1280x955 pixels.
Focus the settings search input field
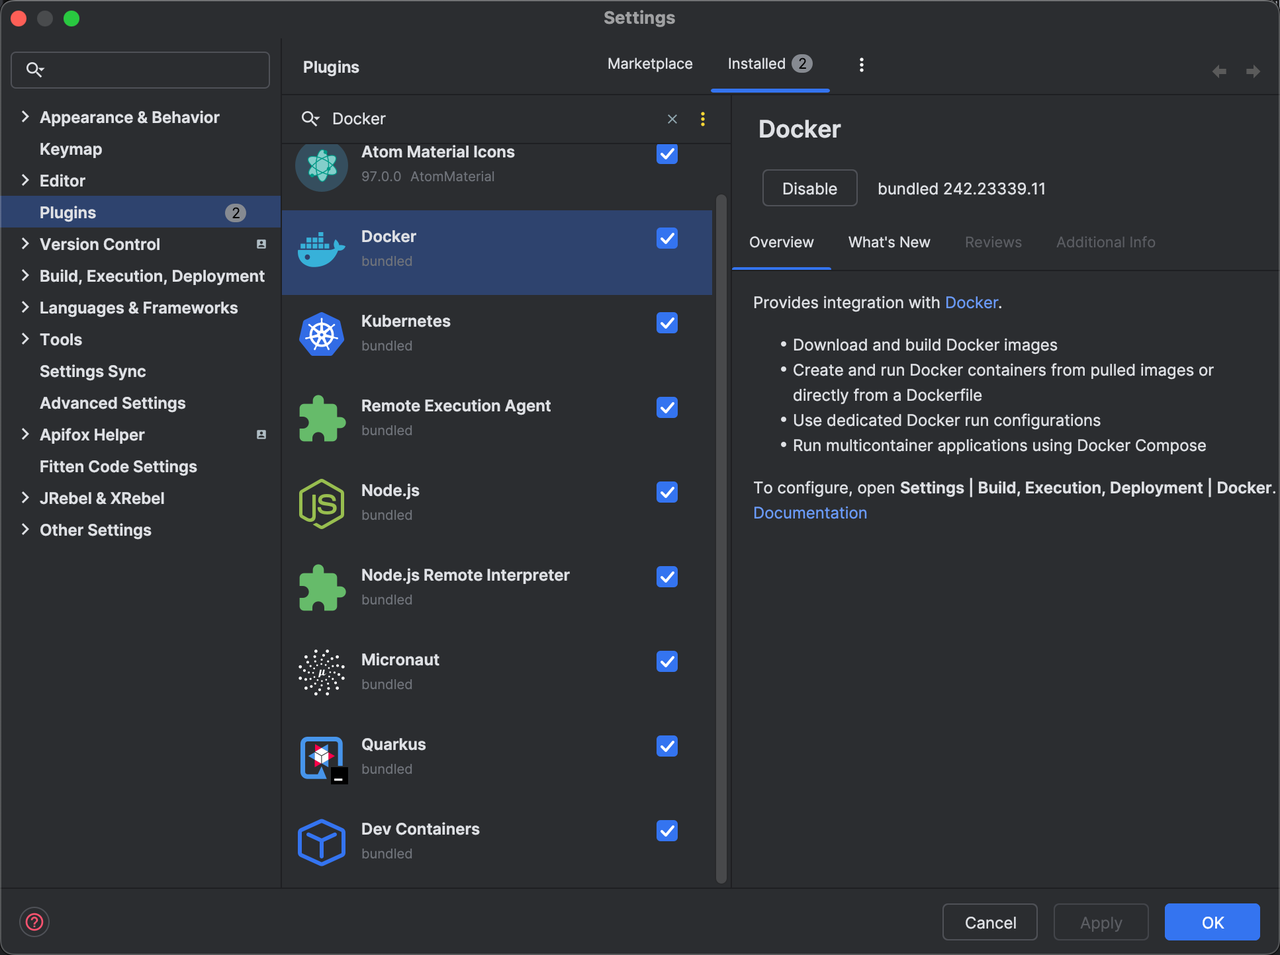point(140,70)
